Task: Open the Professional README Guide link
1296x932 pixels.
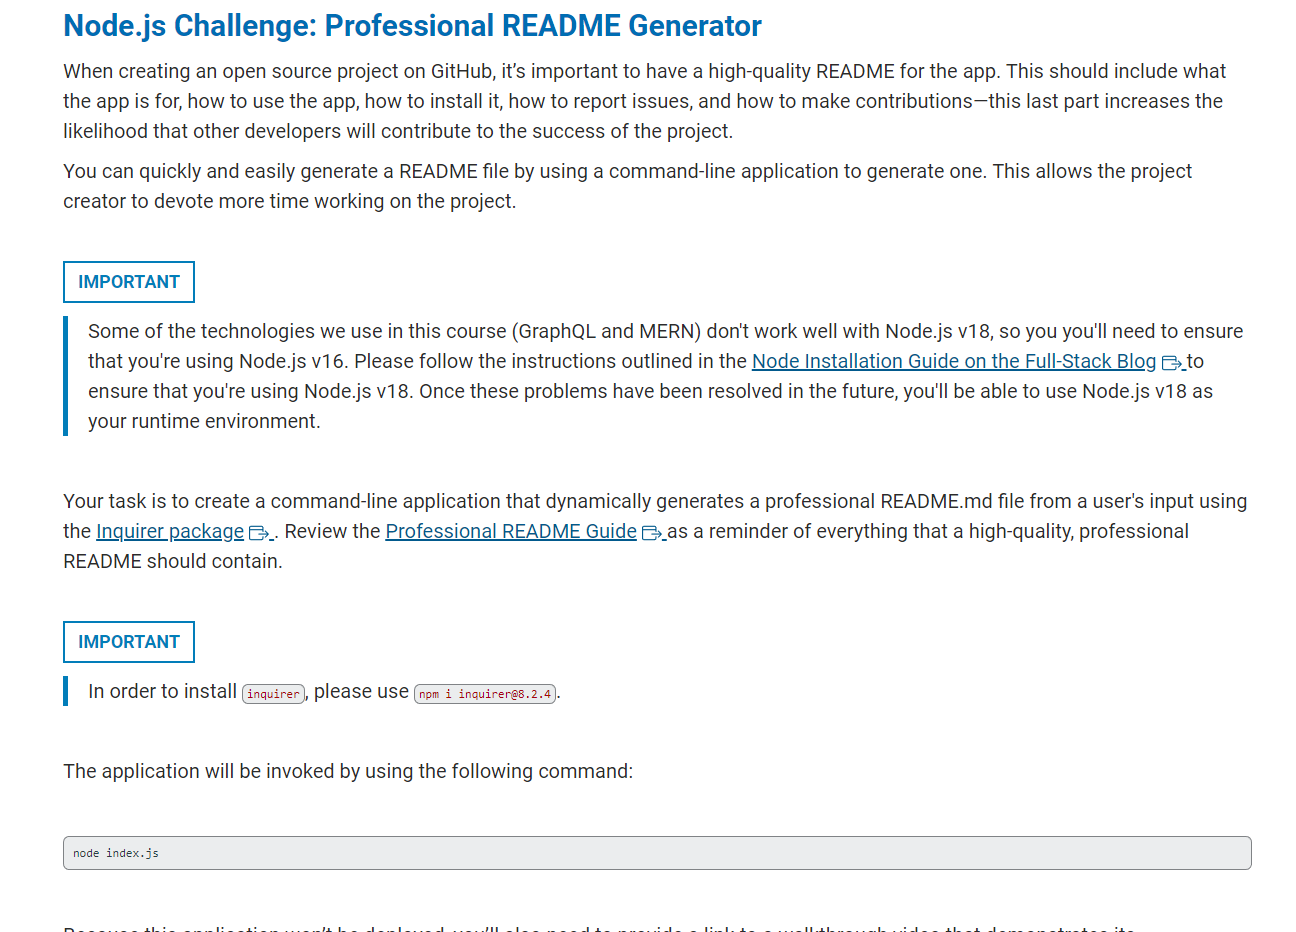Action: click(511, 531)
